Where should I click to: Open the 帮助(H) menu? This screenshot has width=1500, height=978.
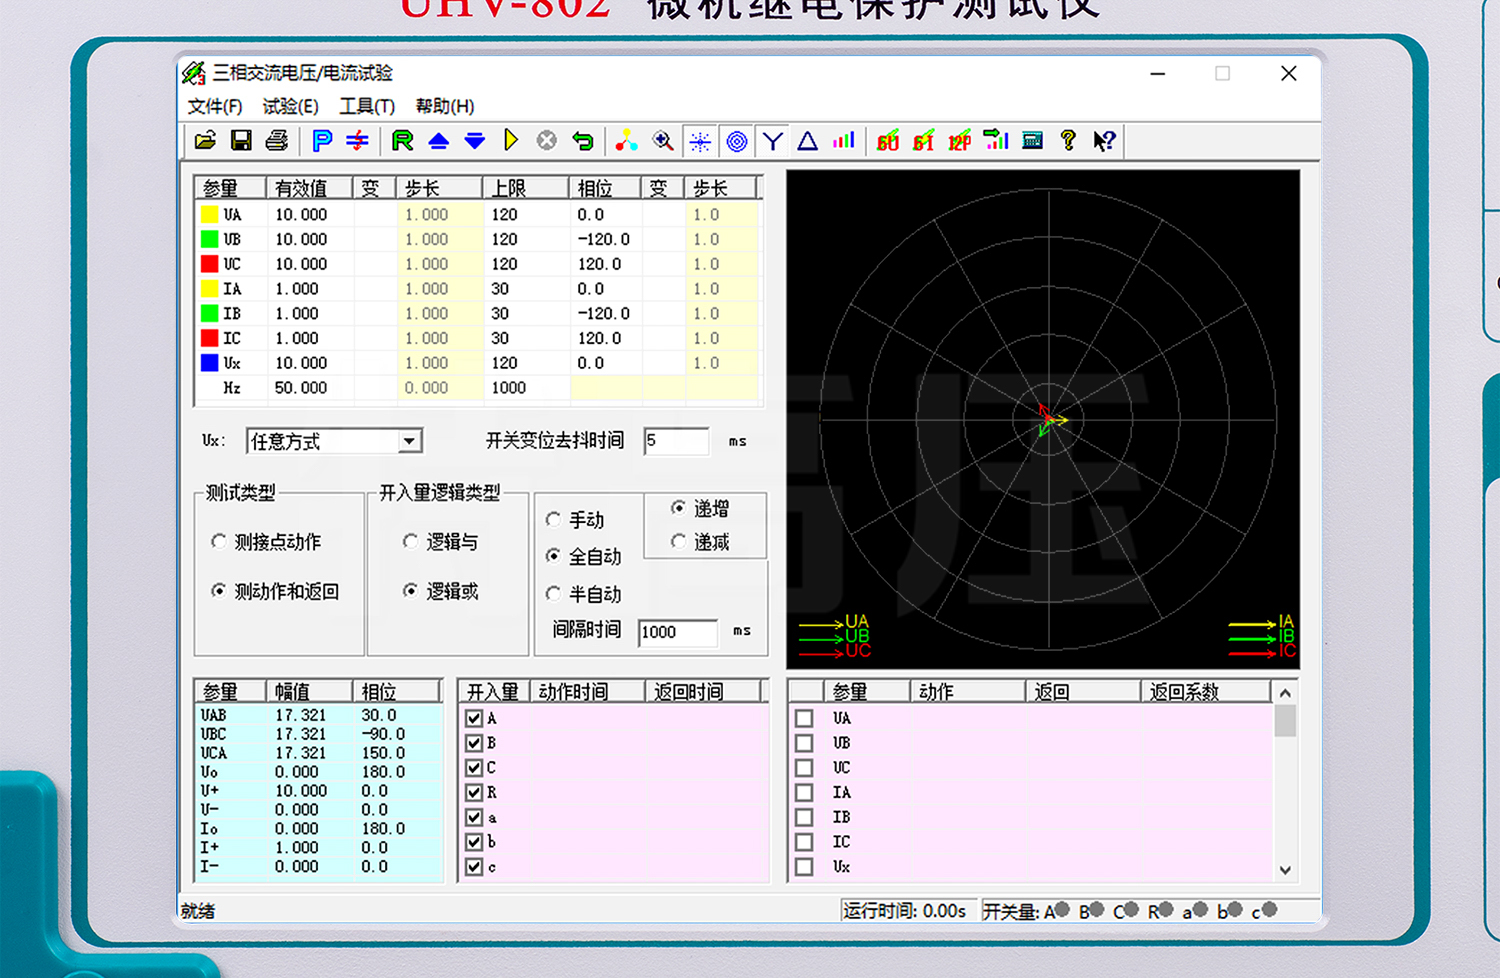pos(443,106)
